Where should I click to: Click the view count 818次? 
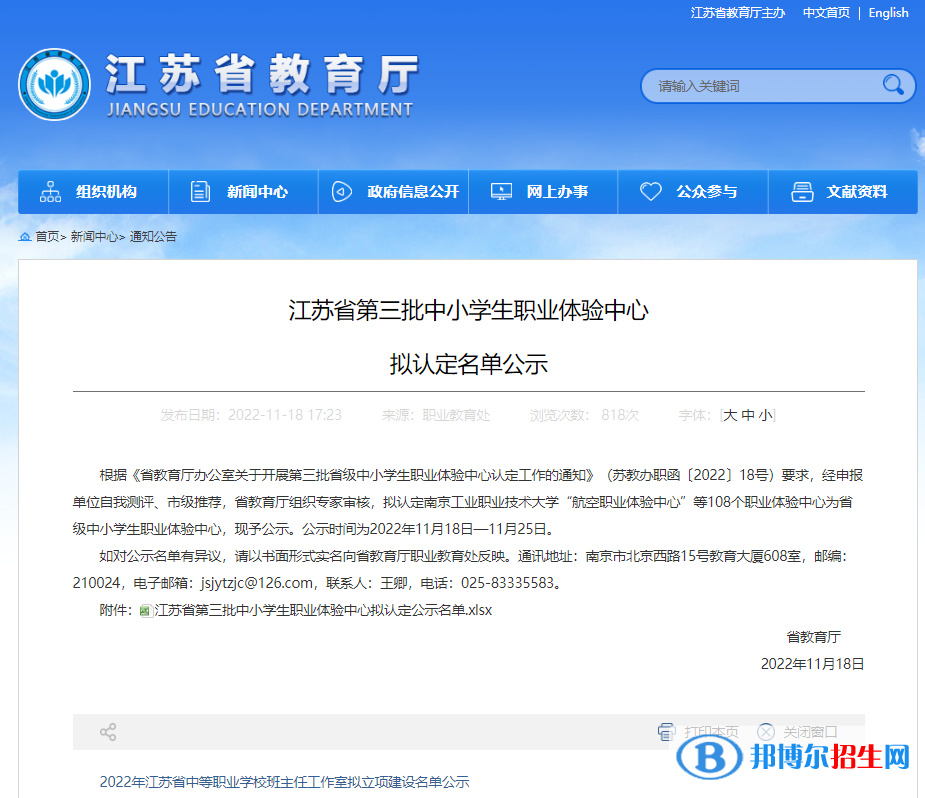[620, 415]
